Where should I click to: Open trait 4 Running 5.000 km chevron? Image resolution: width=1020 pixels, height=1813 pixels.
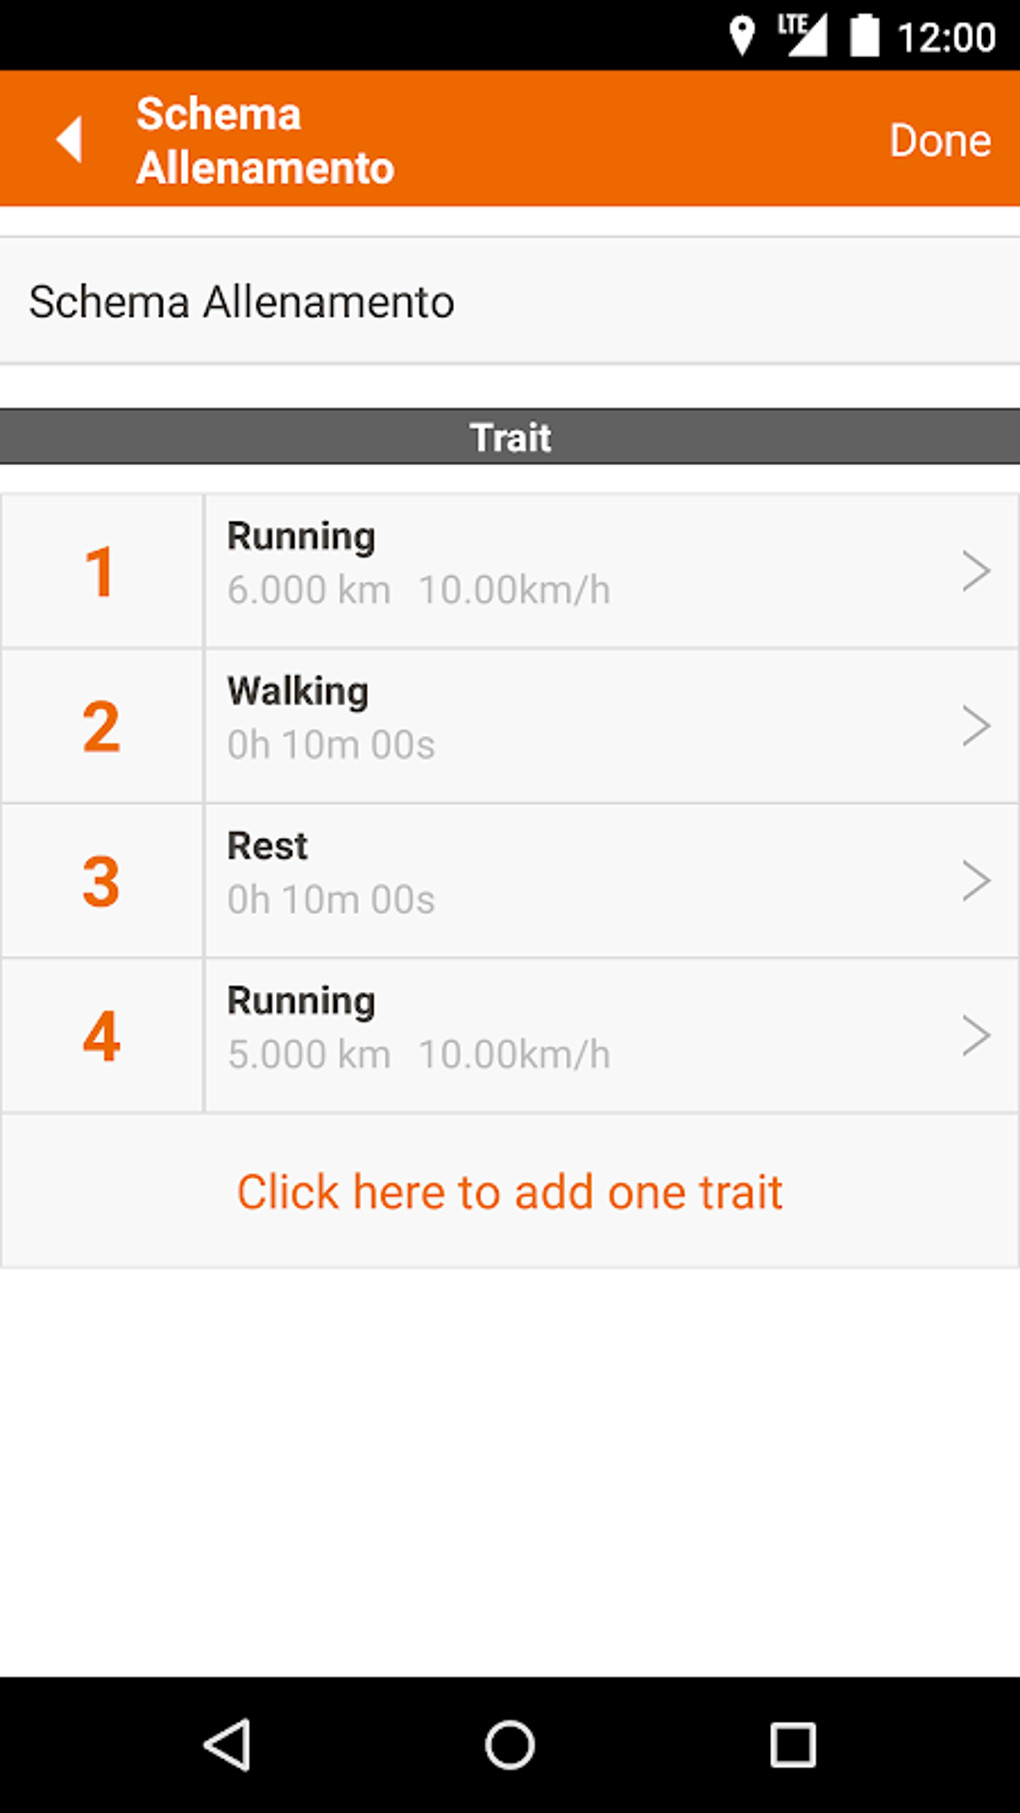975,1036
